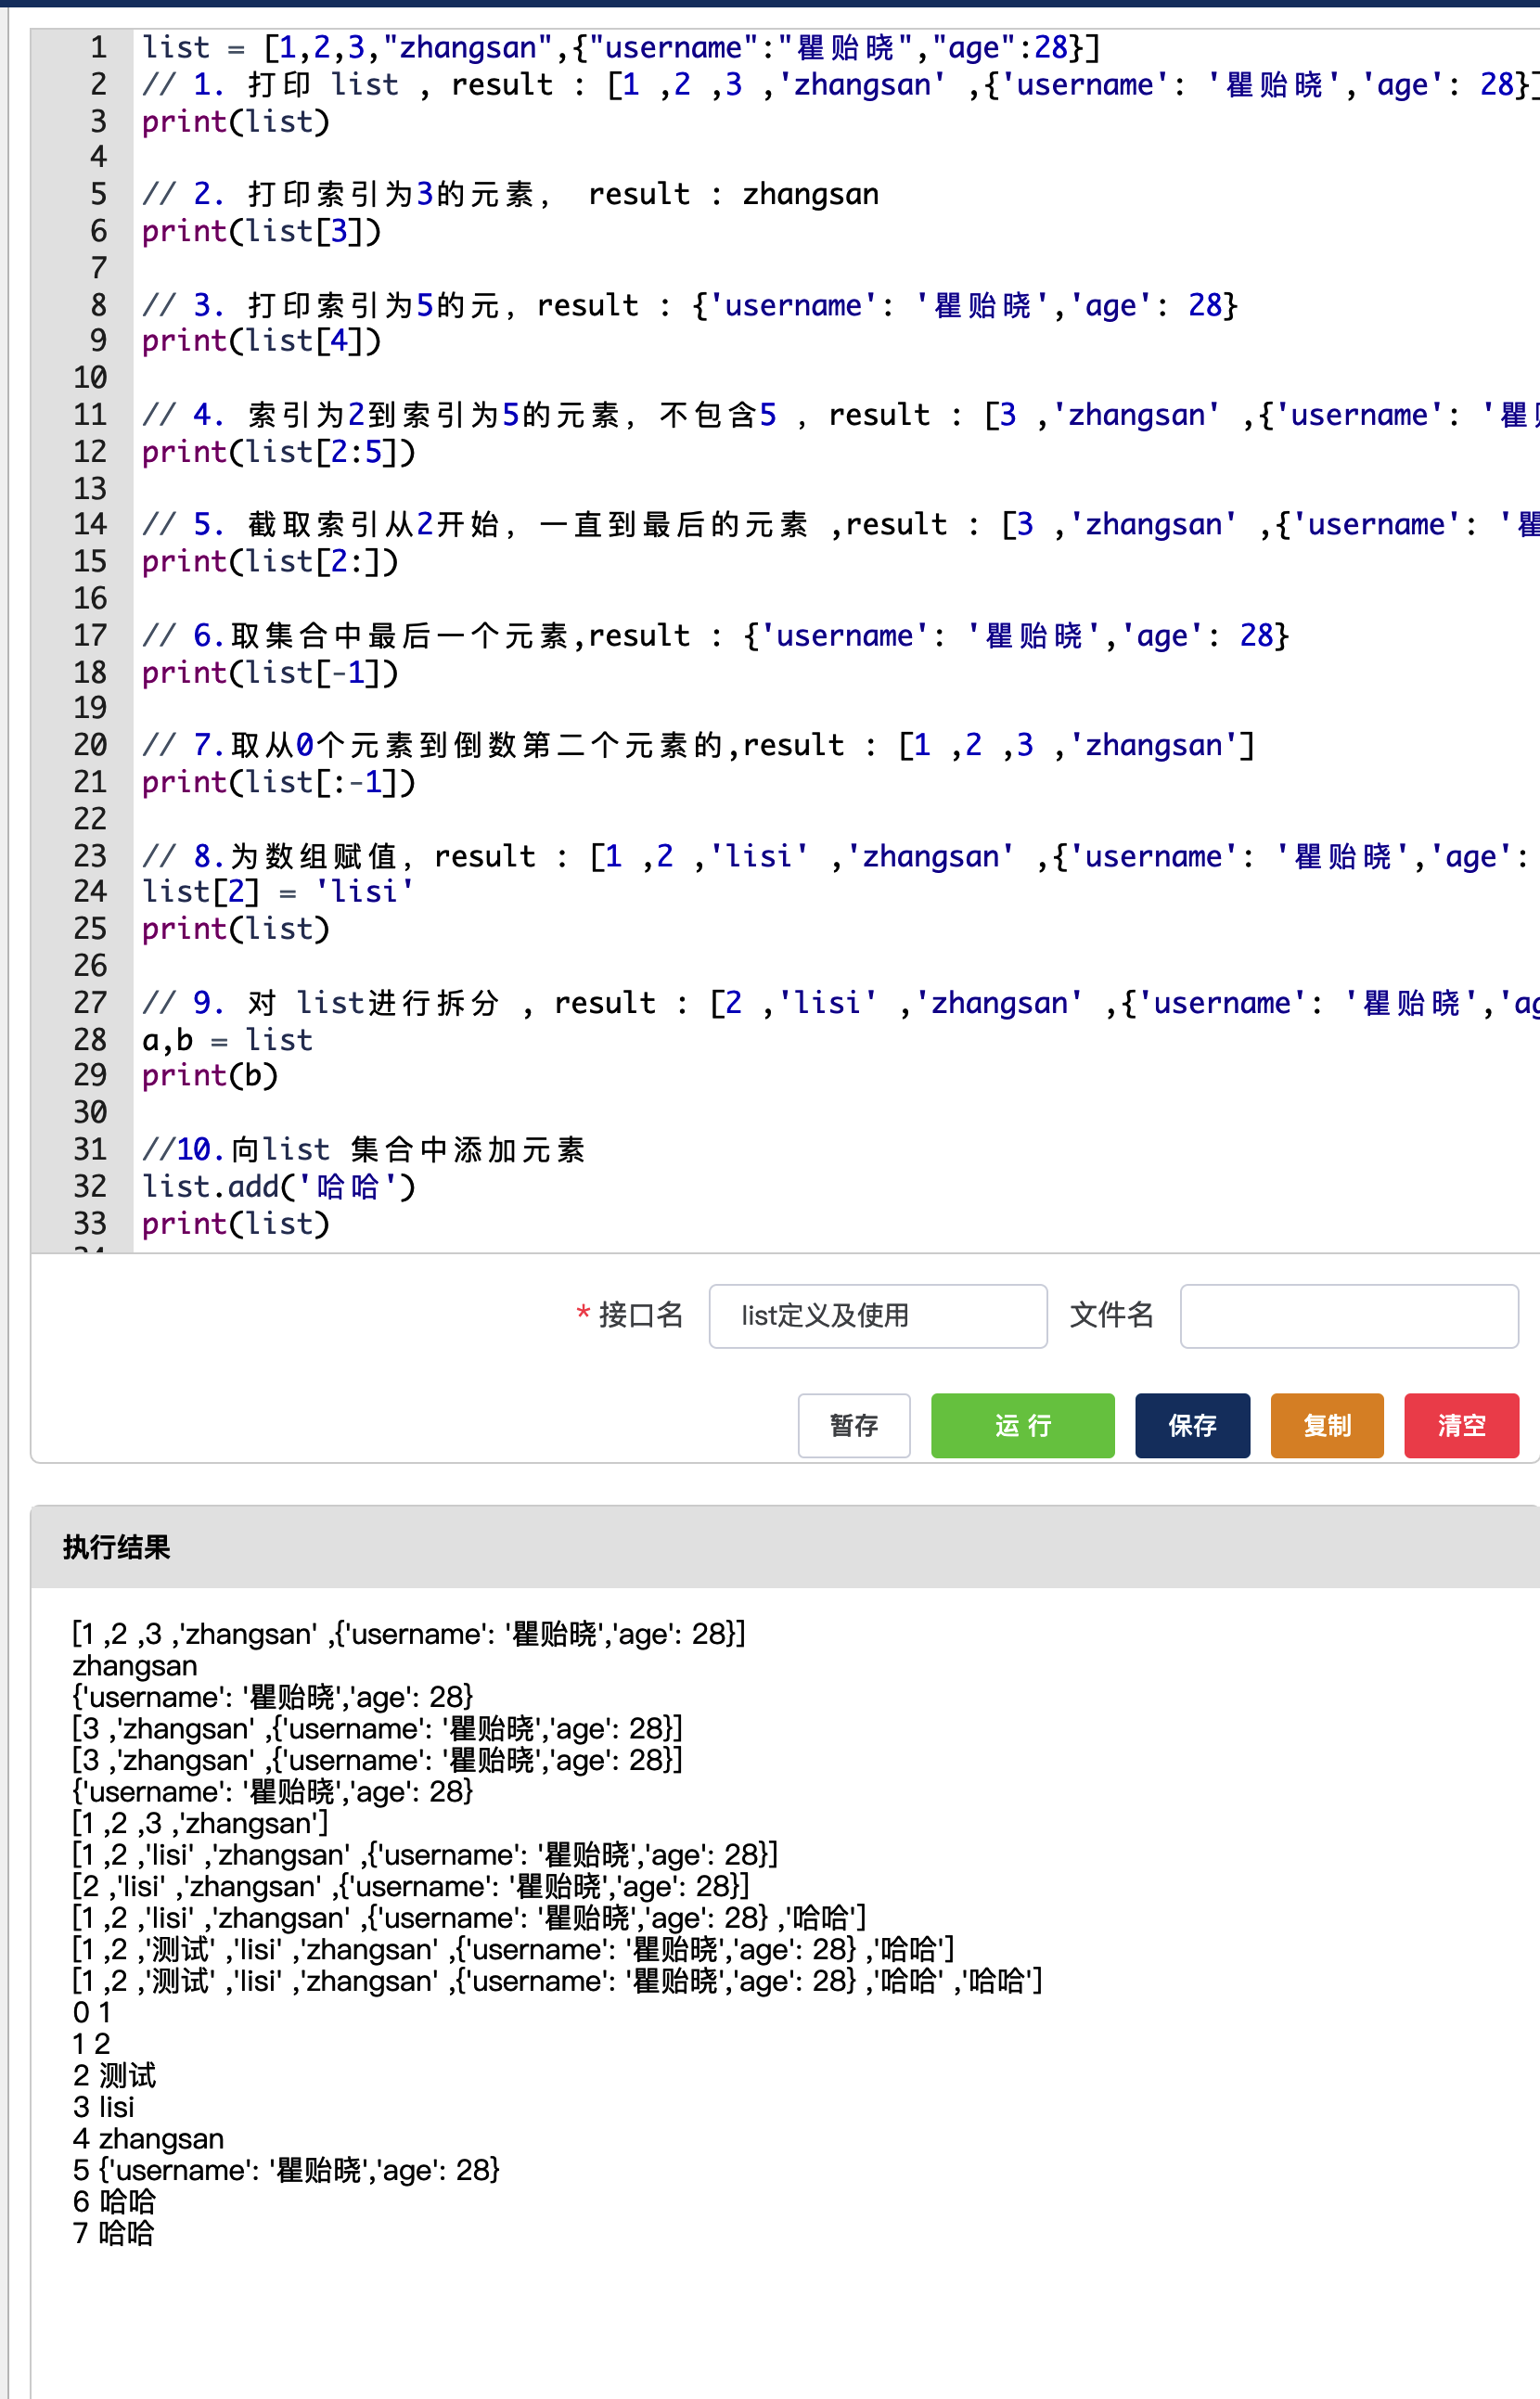Click code line print(list[2:])

point(270,562)
